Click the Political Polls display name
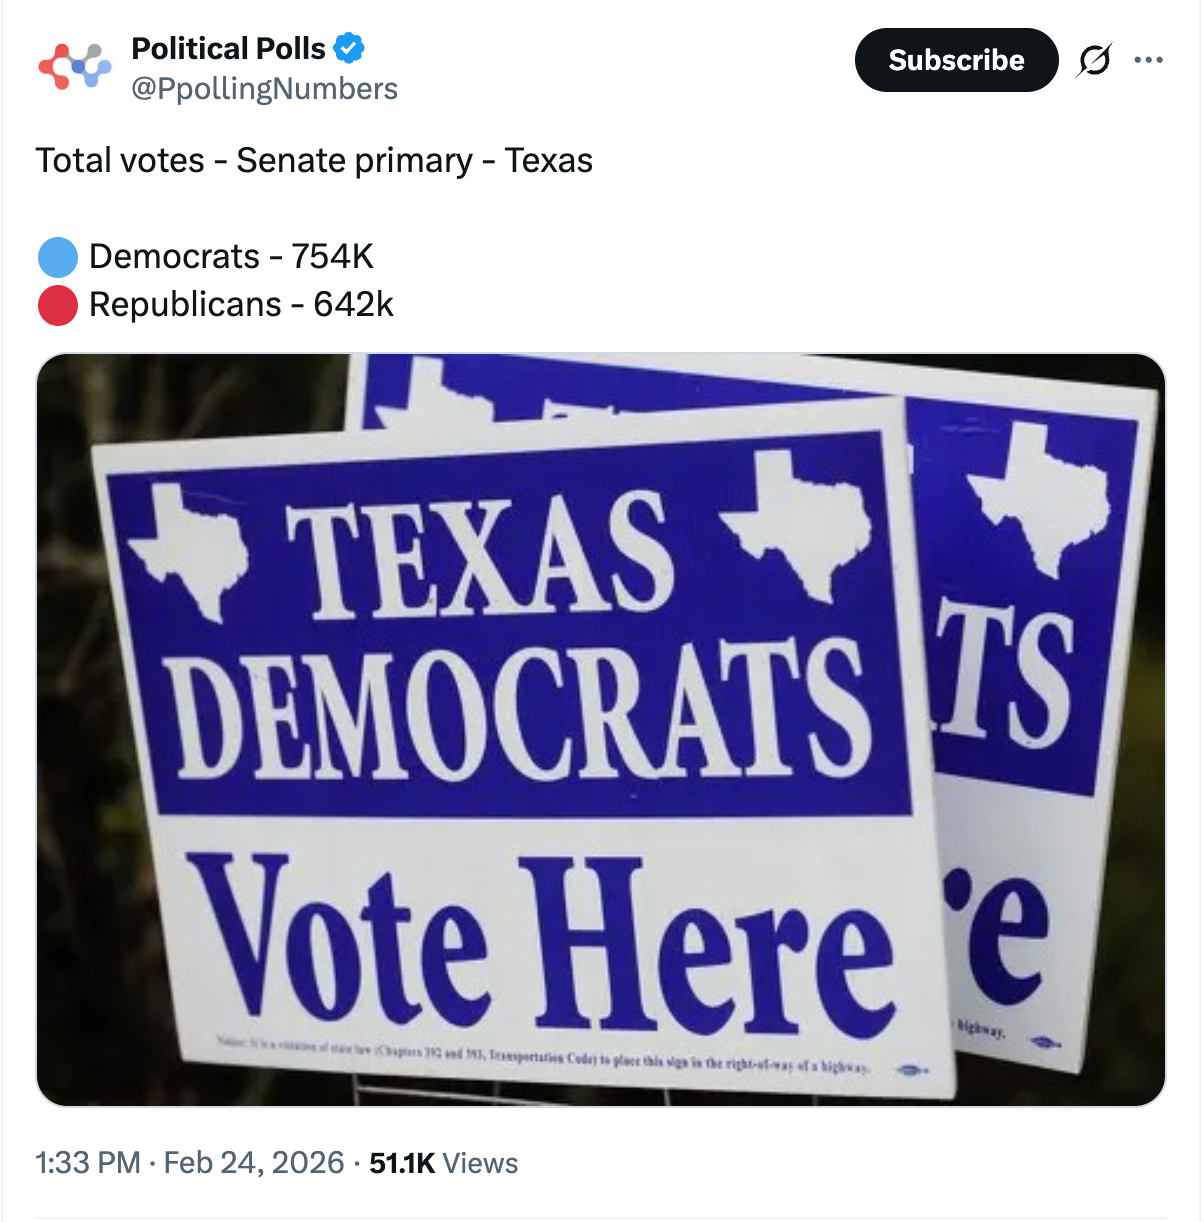 tap(228, 48)
